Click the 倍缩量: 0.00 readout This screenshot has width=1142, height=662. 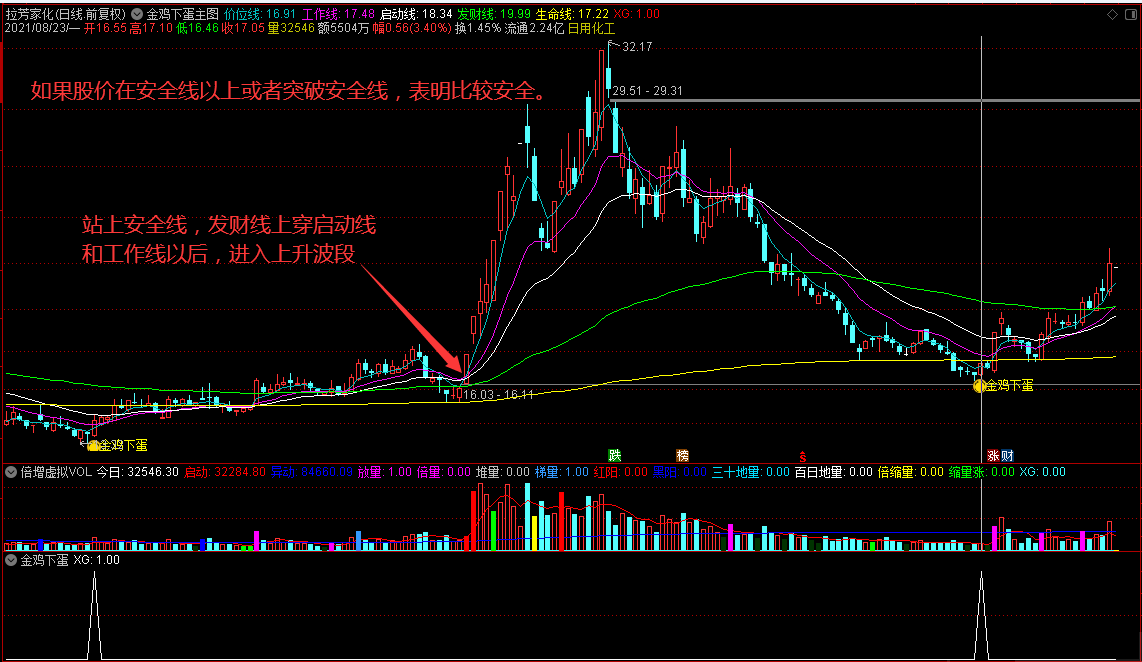pos(910,472)
